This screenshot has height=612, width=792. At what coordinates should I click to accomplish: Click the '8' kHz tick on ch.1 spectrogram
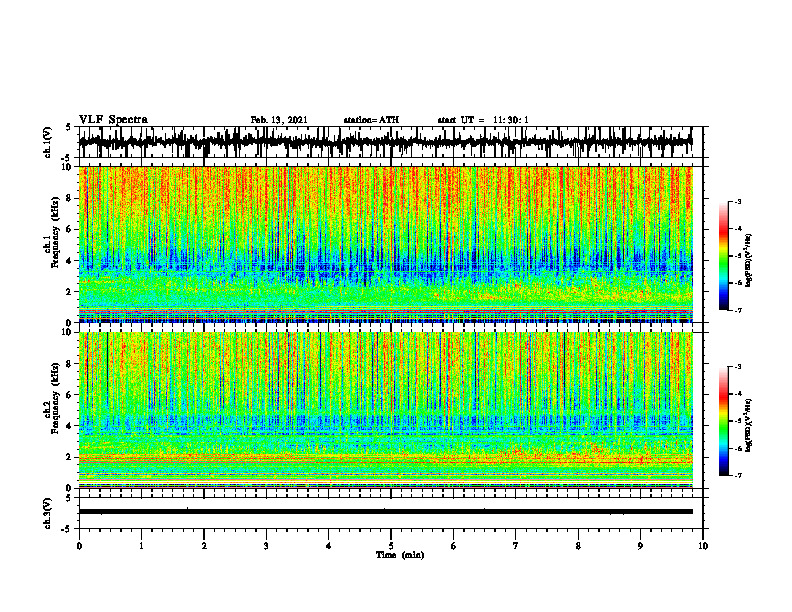pos(69,198)
